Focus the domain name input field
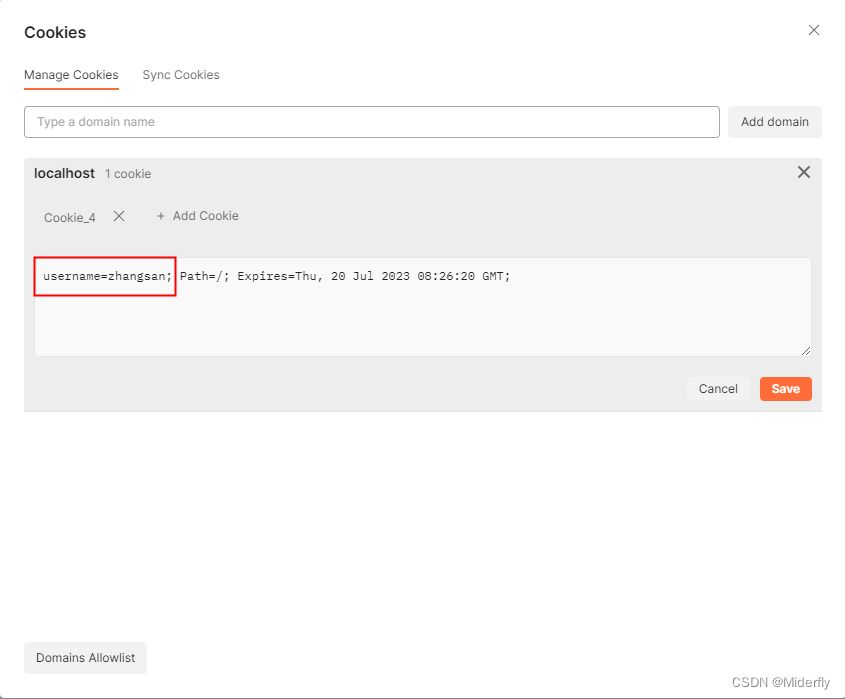845x699 pixels. click(x=372, y=122)
